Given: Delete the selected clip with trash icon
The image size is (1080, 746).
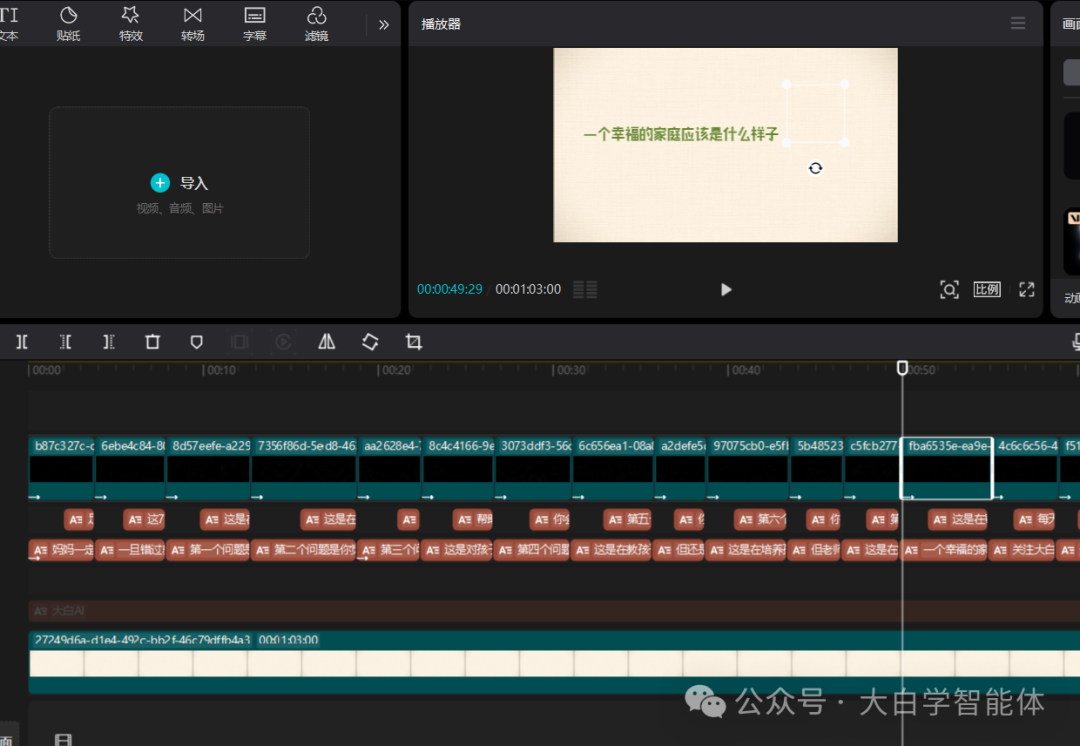Looking at the screenshot, I should click(x=152, y=342).
